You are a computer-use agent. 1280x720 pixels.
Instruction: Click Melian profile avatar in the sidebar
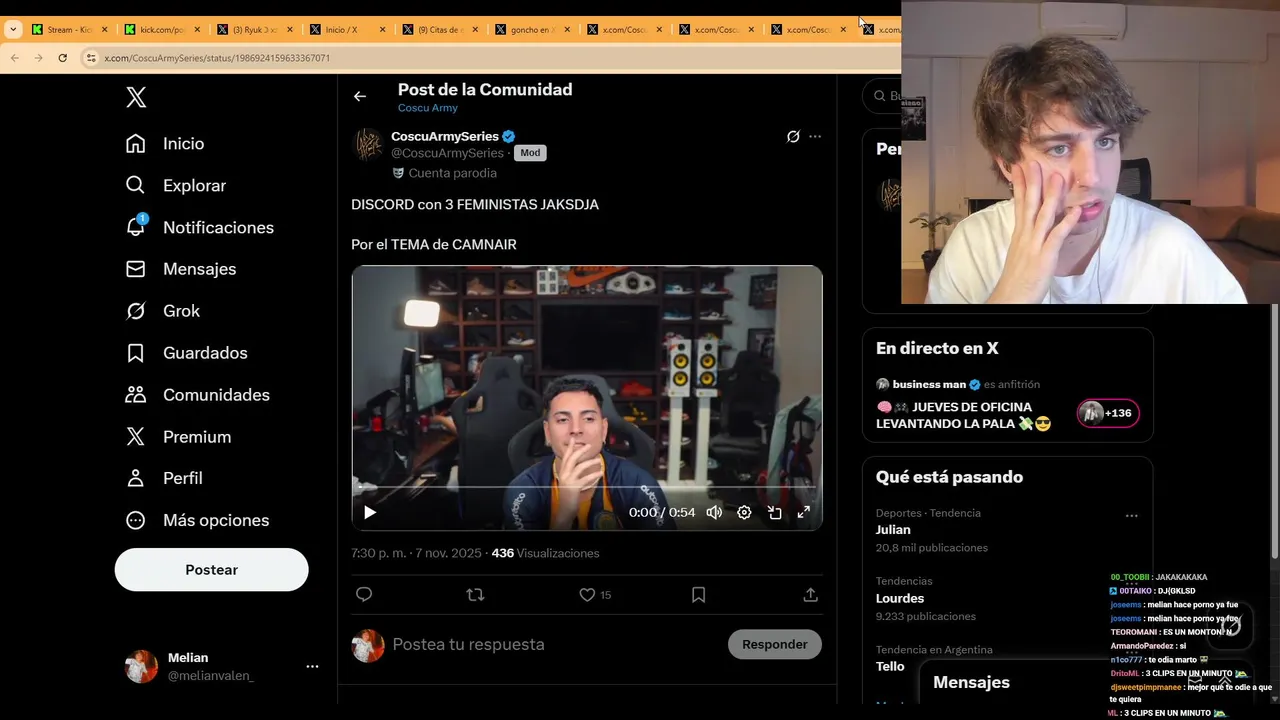(x=141, y=666)
